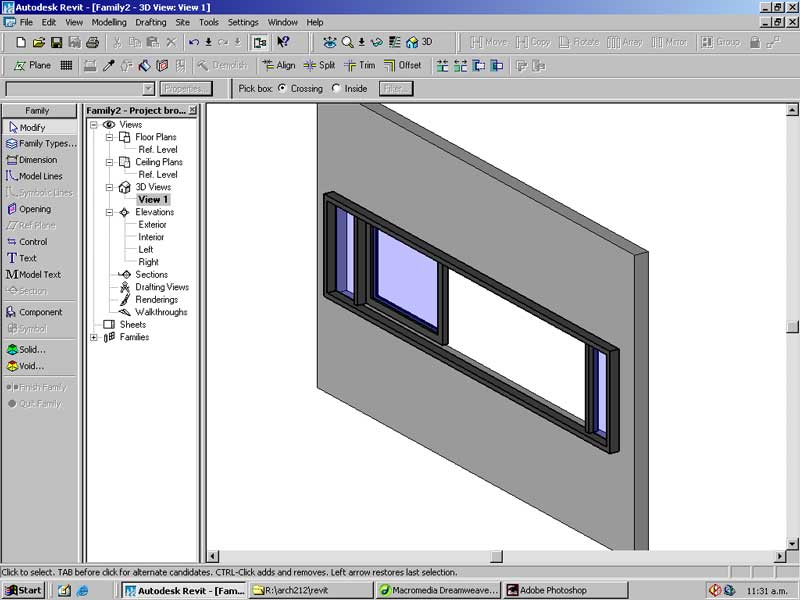Viewport: 800px width, 600px height.
Task: Open the undo history dropdown arrow
Action: (209, 42)
